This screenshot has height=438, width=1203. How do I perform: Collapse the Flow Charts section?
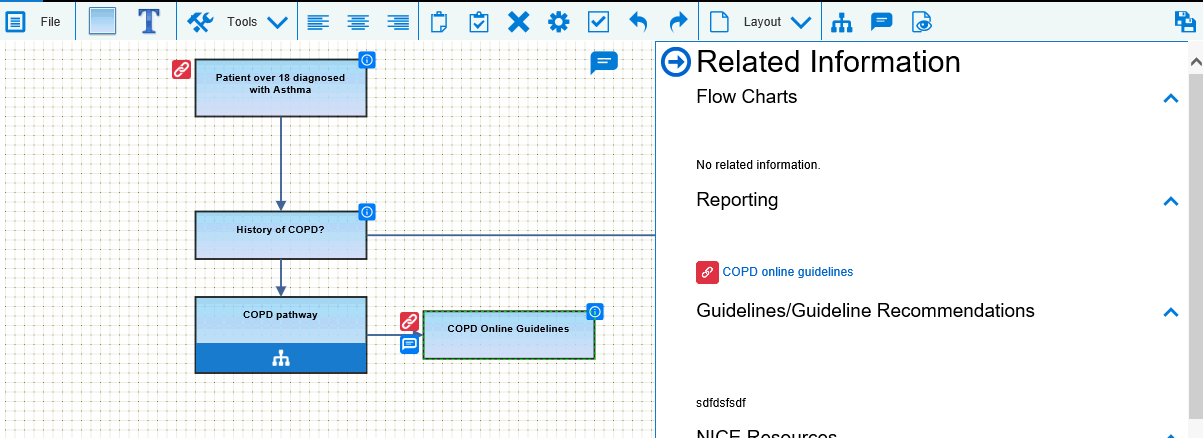pyautogui.click(x=1171, y=98)
